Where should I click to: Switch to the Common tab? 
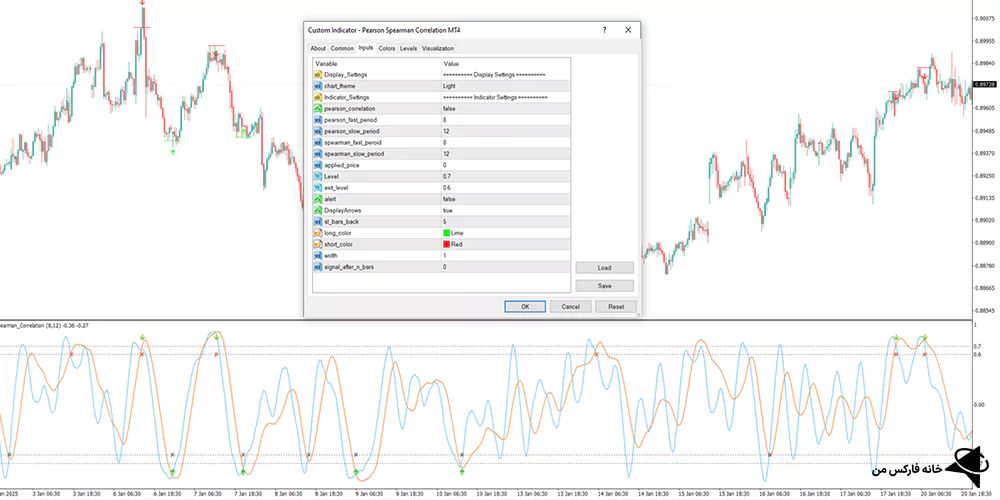pyautogui.click(x=342, y=48)
